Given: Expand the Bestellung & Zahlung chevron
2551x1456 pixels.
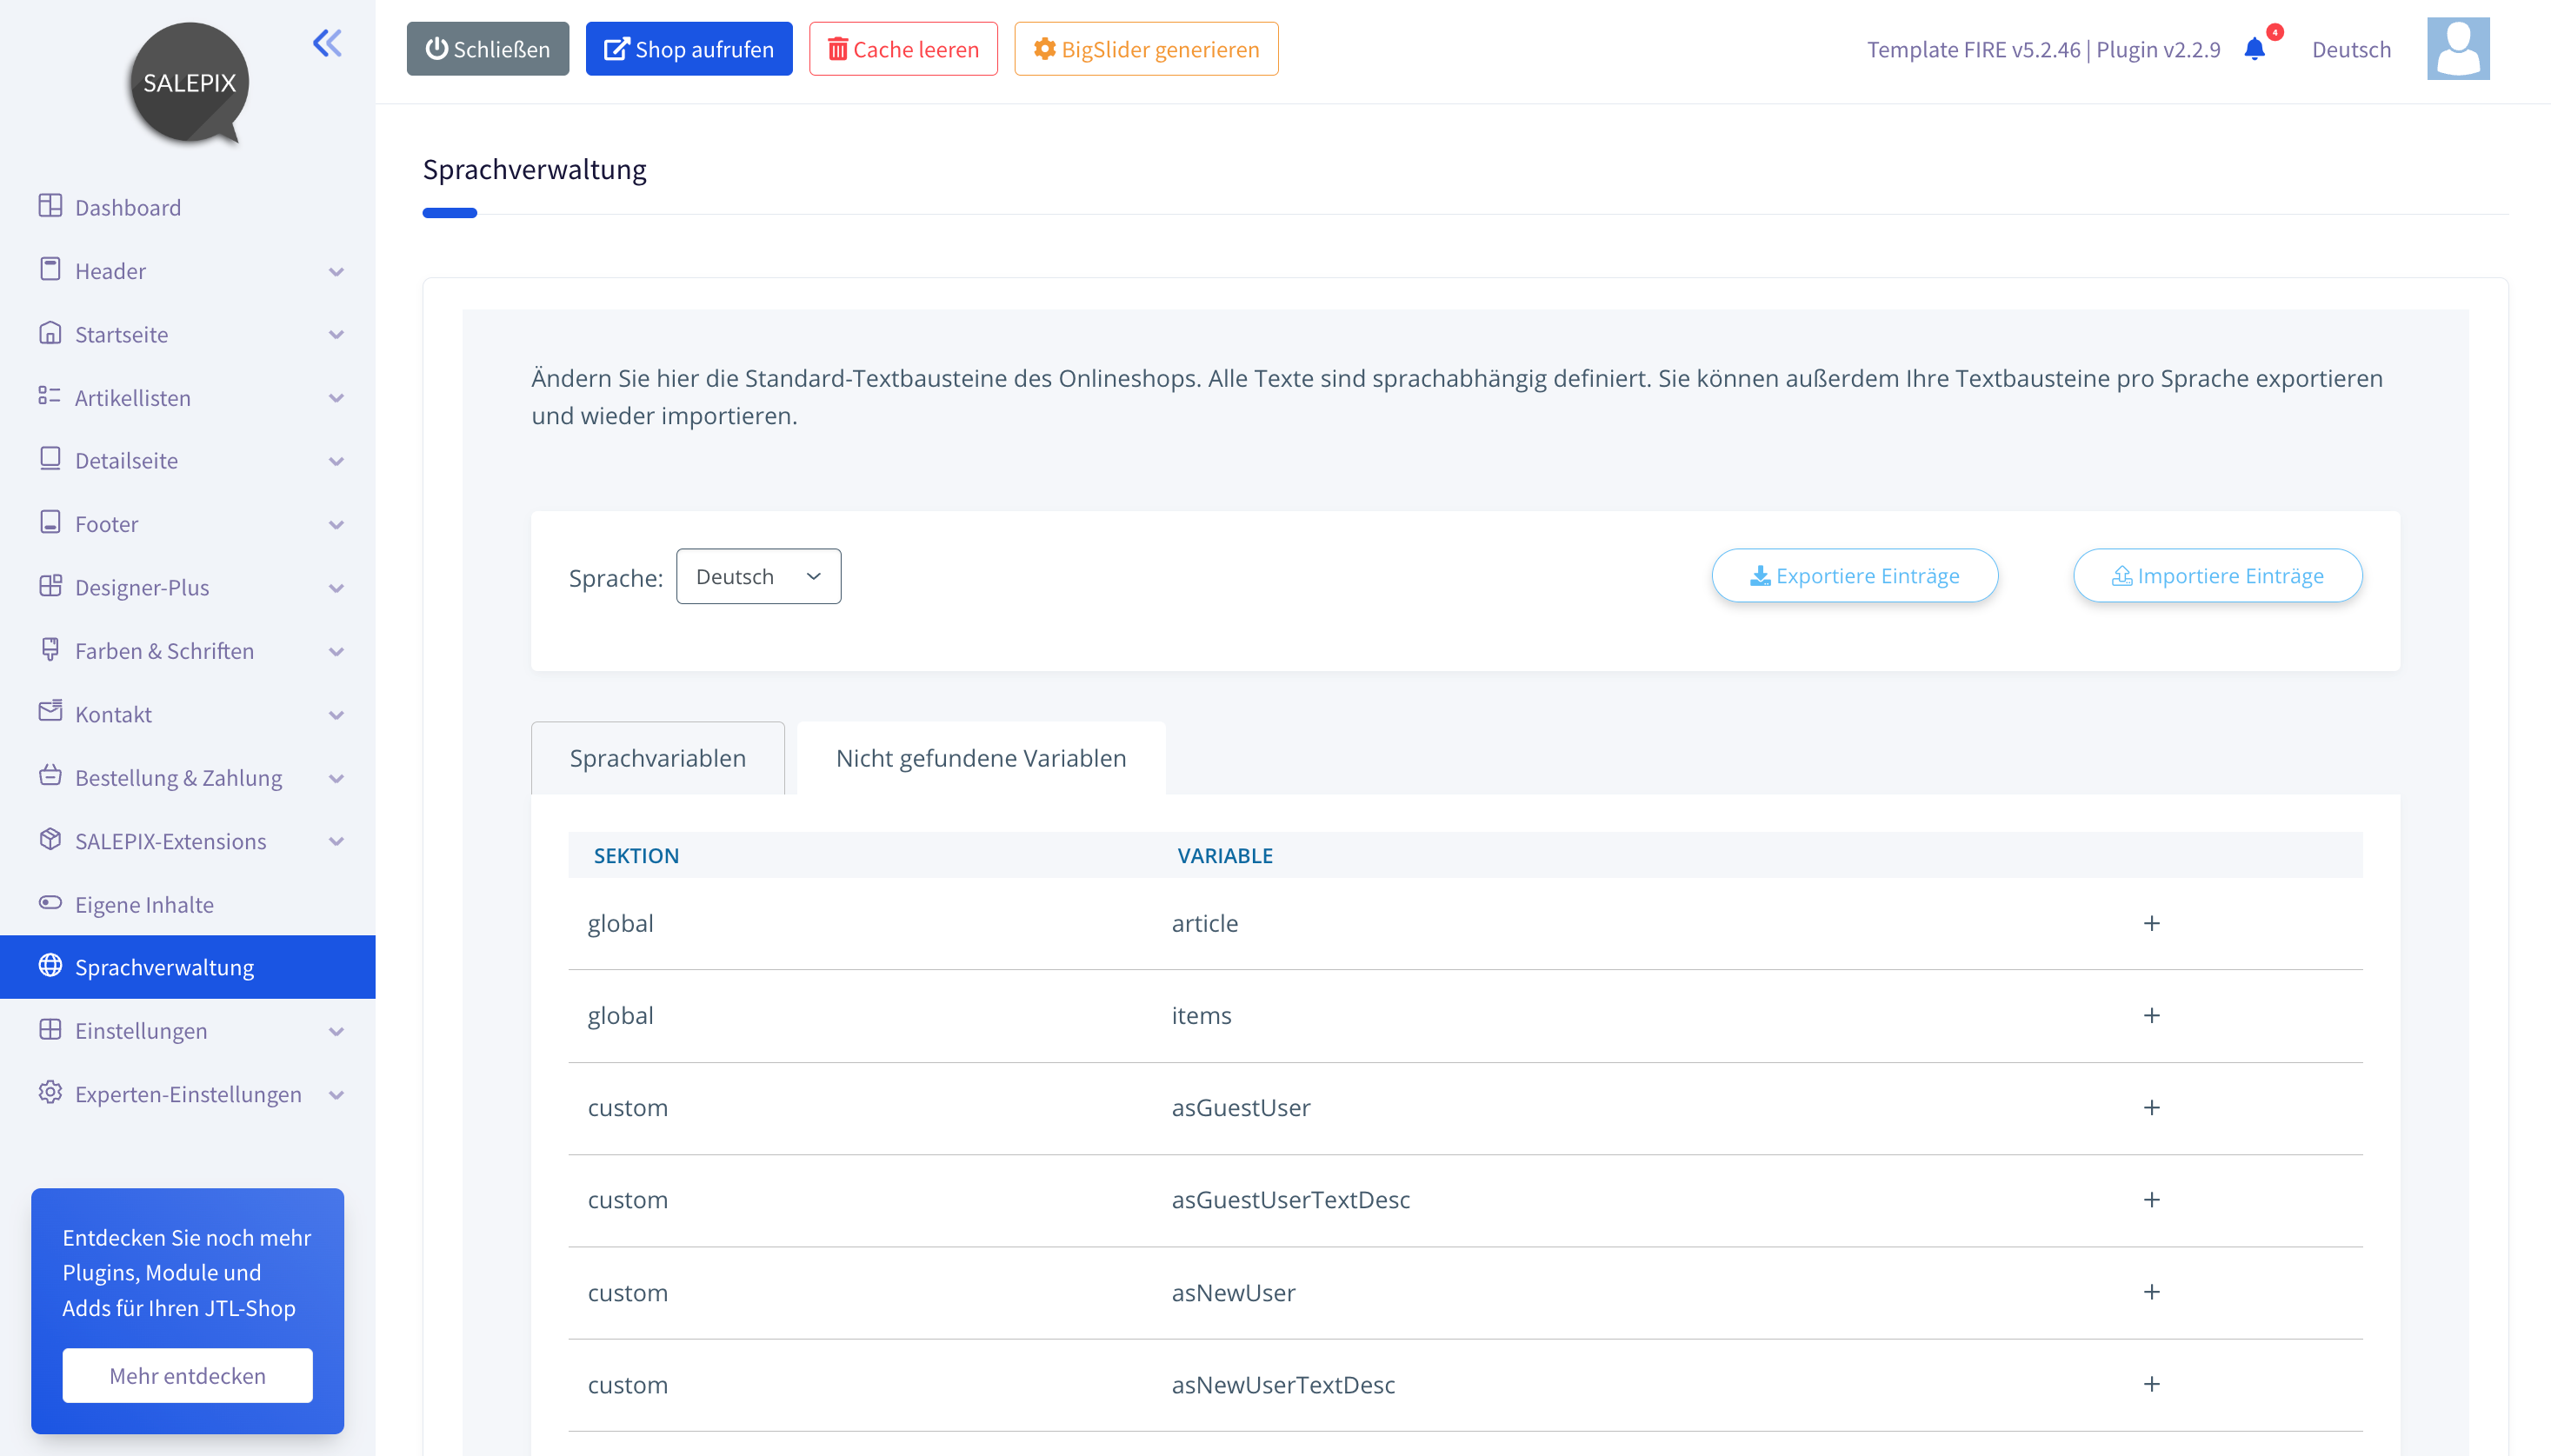Looking at the screenshot, I should (336, 779).
